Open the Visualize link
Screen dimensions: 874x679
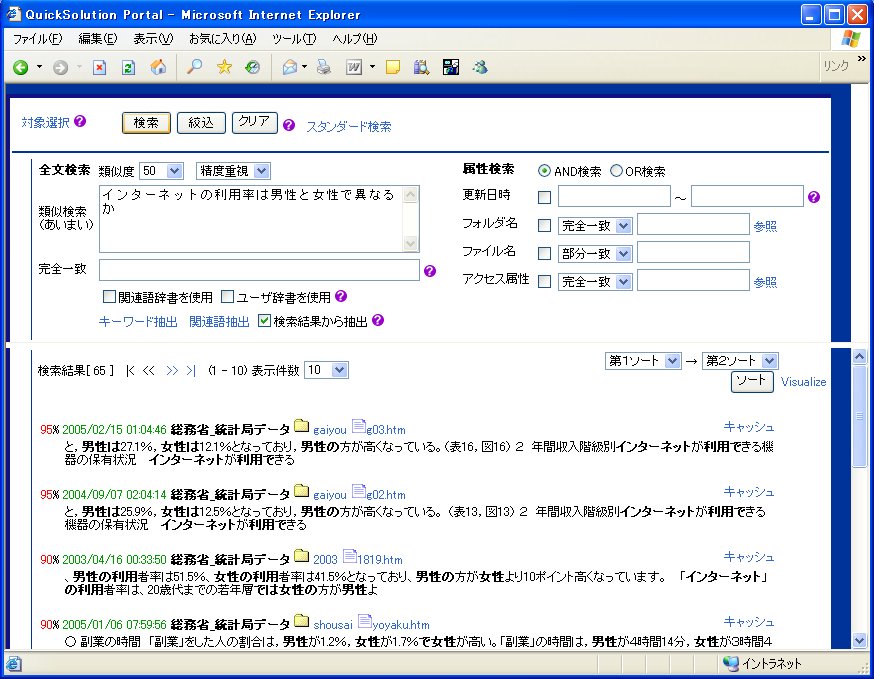pyautogui.click(x=803, y=382)
